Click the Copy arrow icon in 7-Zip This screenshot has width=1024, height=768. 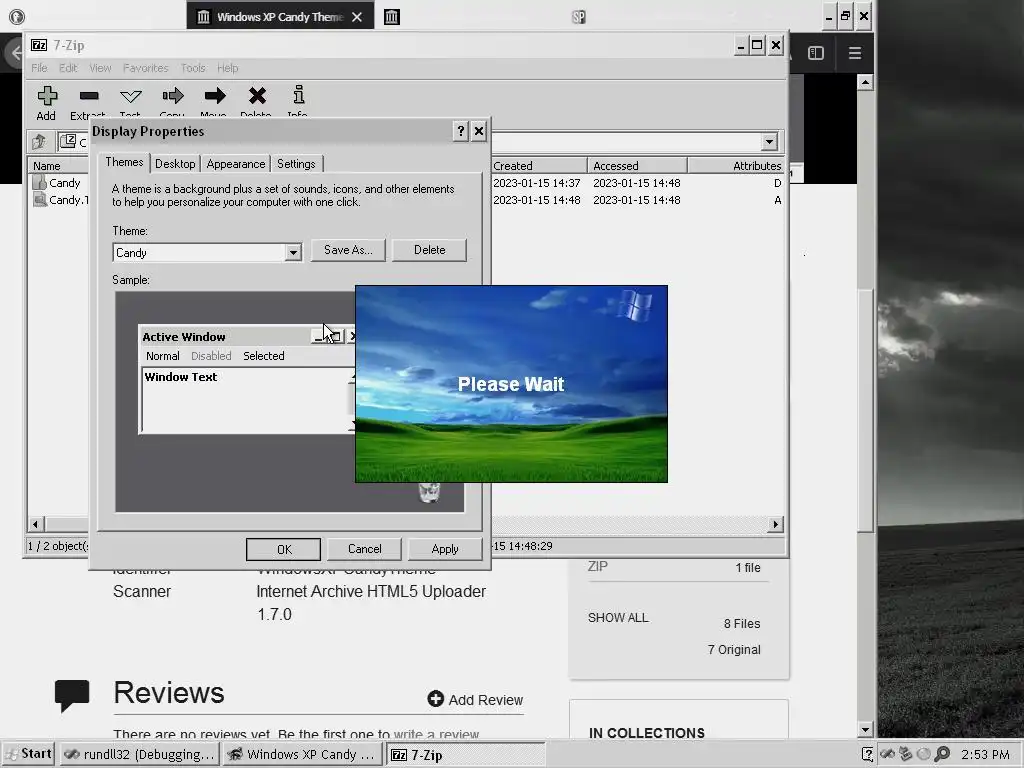[x=172, y=96]
